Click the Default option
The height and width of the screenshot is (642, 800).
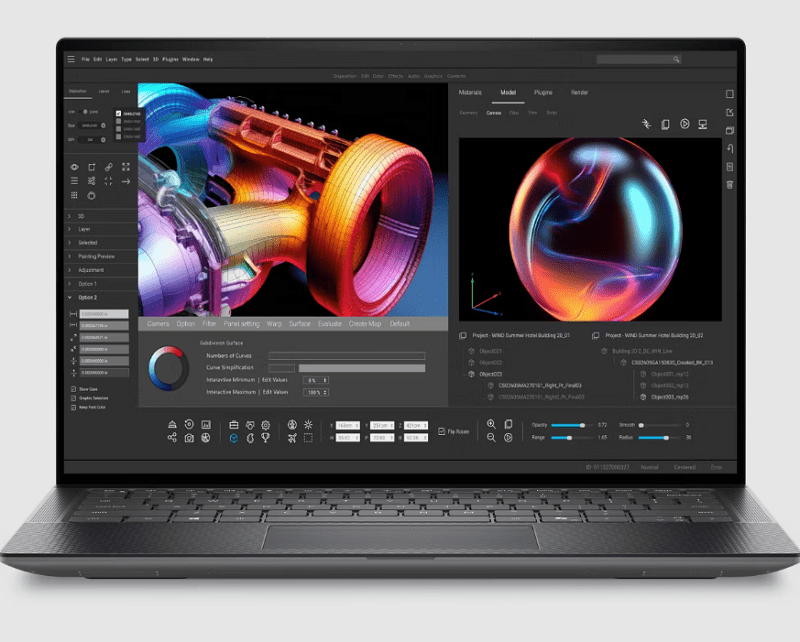click(x=399, y=324)
